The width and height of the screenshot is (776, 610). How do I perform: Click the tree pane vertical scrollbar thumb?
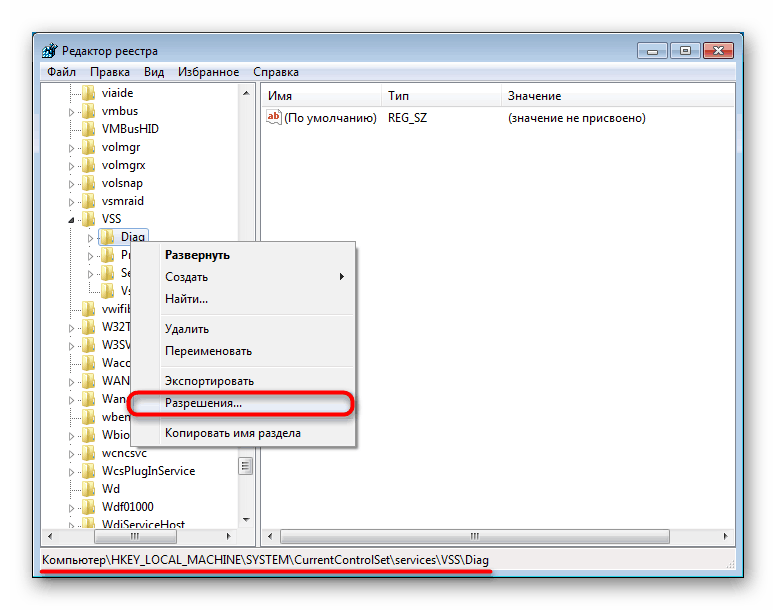(x=245, y=466)
